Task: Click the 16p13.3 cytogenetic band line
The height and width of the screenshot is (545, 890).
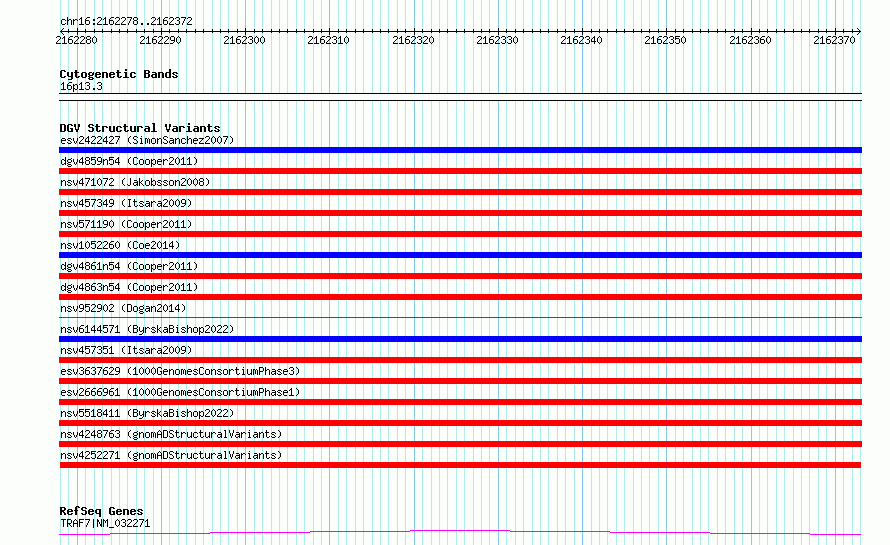Action: point(460,97)
